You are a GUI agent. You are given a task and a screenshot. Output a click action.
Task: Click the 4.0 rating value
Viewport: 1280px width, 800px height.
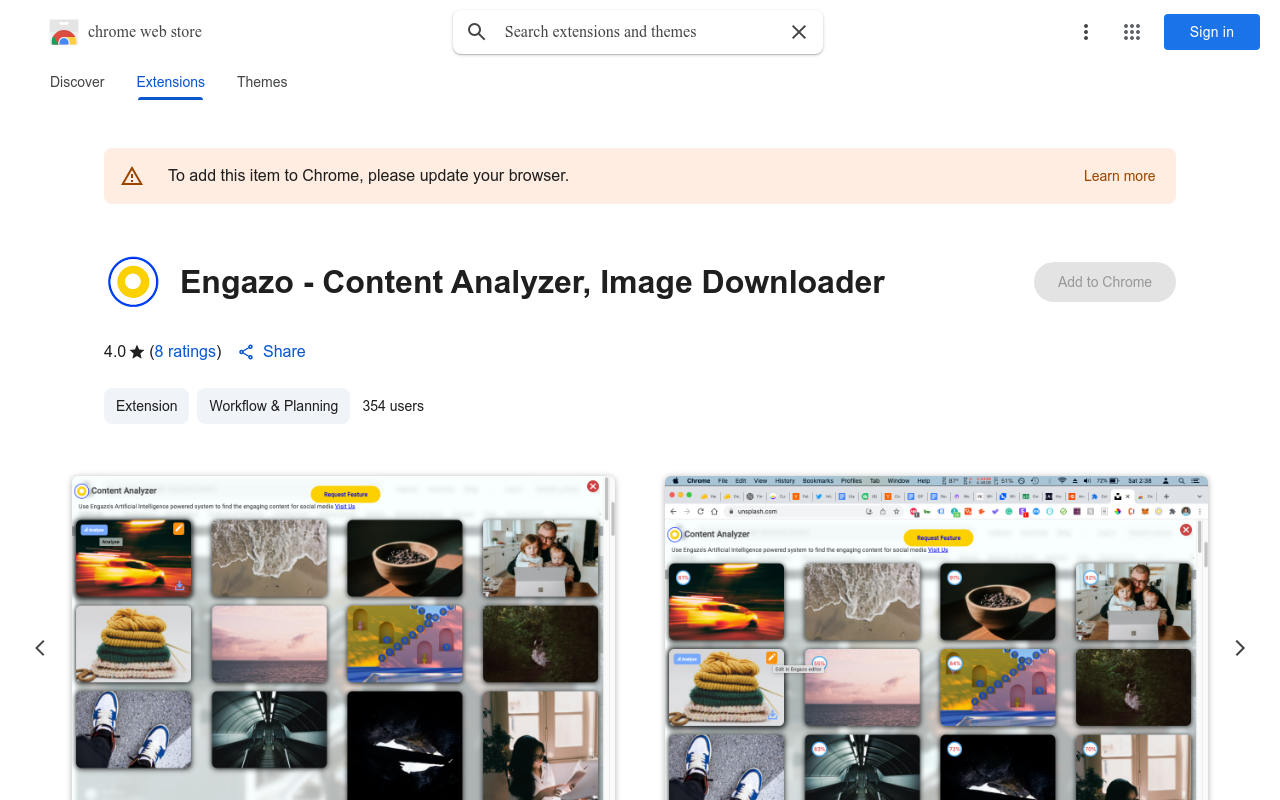[x=115, y=352]
